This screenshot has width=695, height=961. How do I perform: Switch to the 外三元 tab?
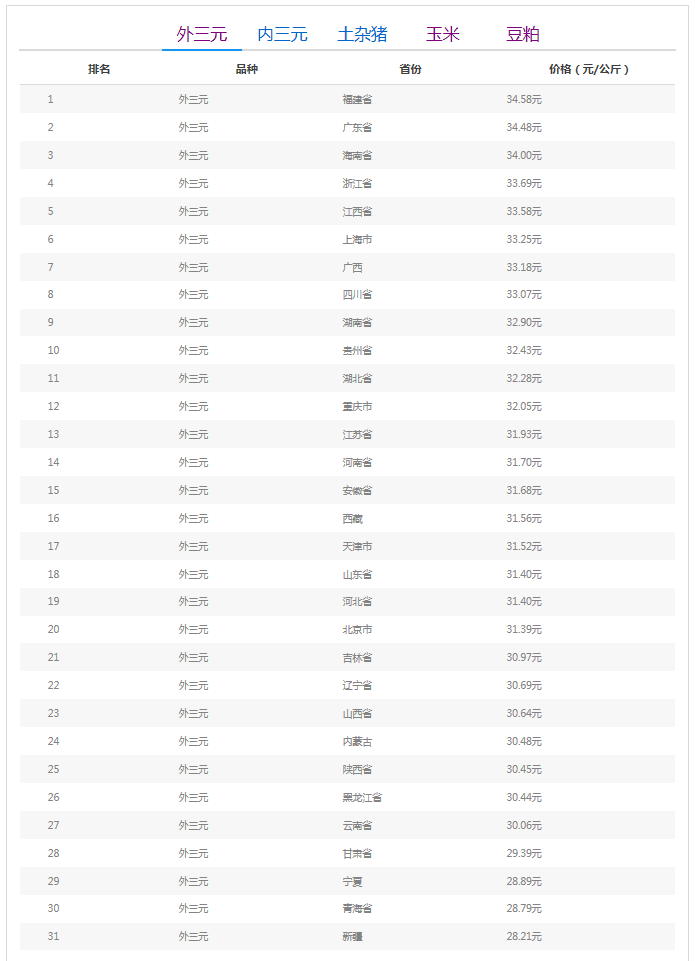tap(202, 34)
